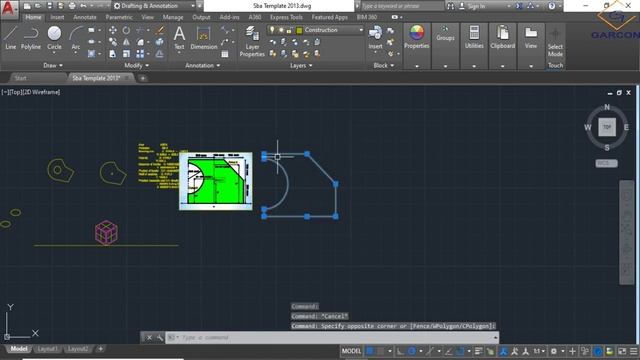This screenshot has height=360, width=640.
Task: Toggle lineweight display in status bar
Action: [478, 351]
